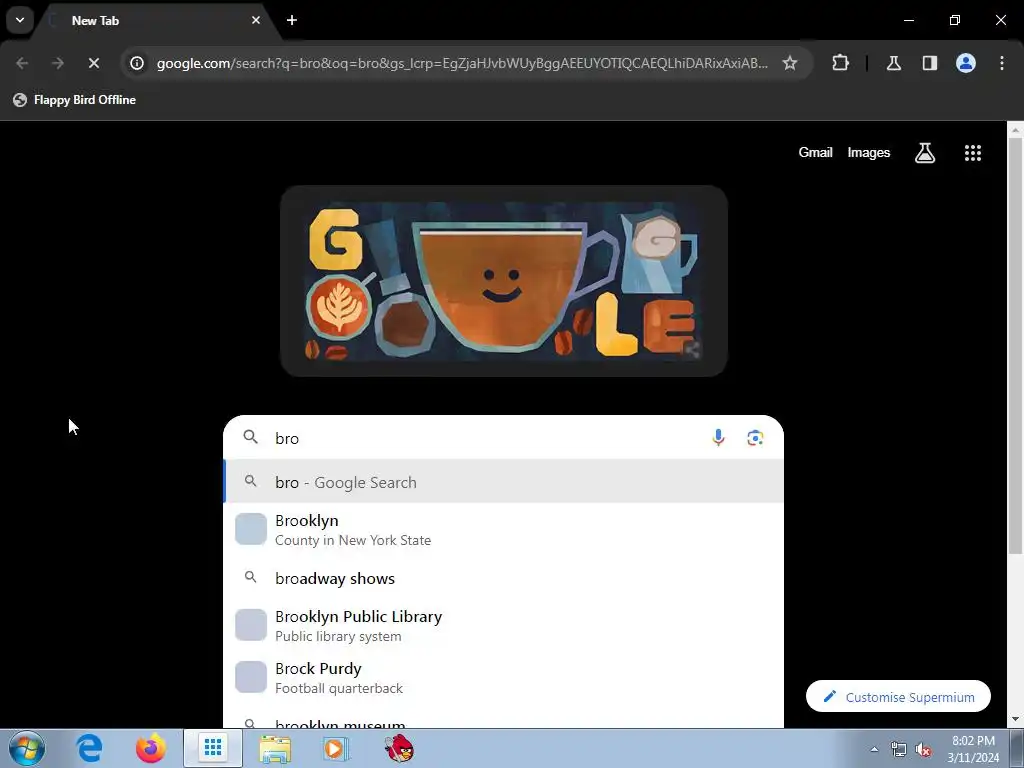Screen dimensions: 1024x768
Task: Click the coffee Google Doodle
Action: 504,281
